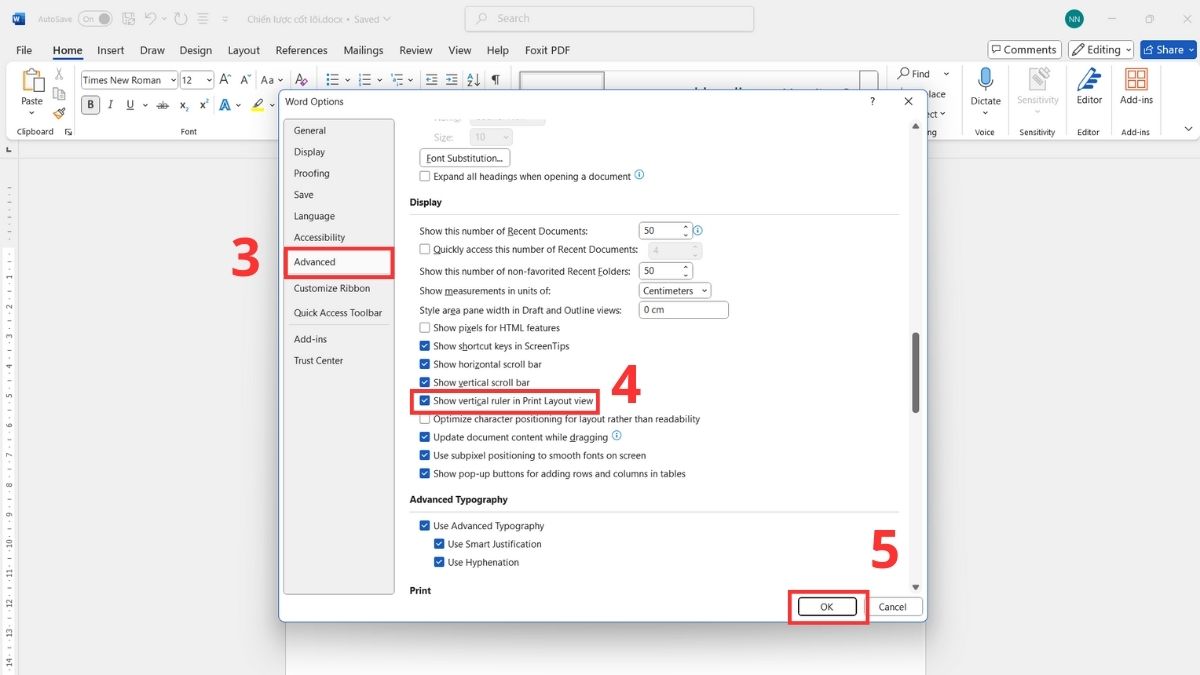Open the Editor pen icon
This screenshot has width=1200, height=675.
coord(1089,80)
